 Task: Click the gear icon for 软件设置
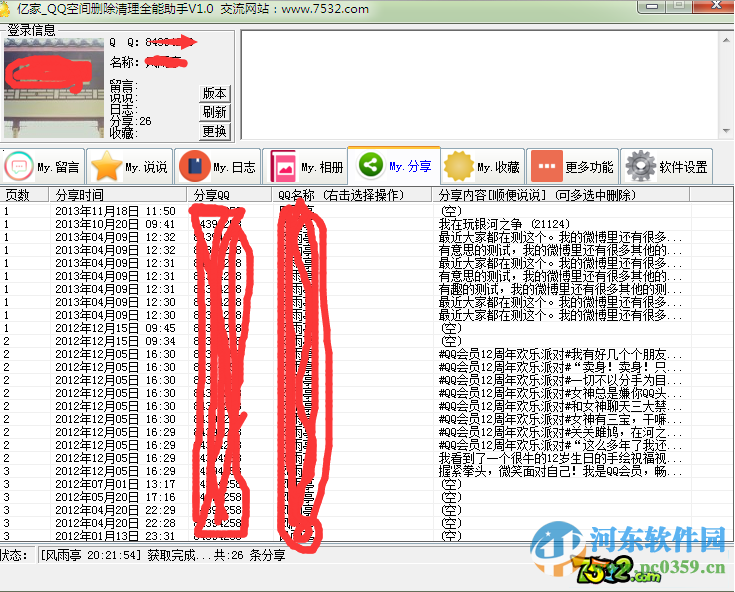(x=641, y=166)
